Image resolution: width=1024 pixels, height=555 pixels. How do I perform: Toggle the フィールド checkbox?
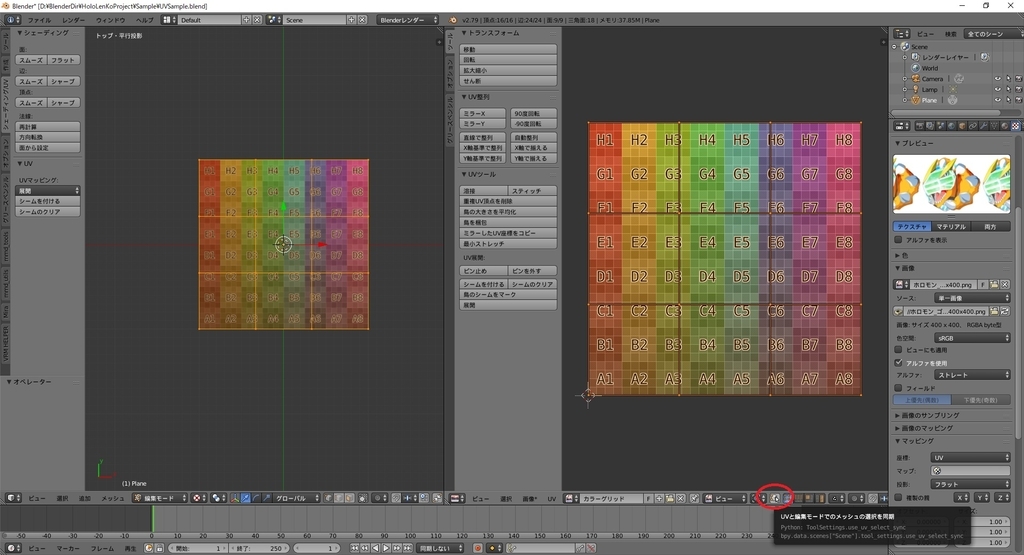click(899, 388)
